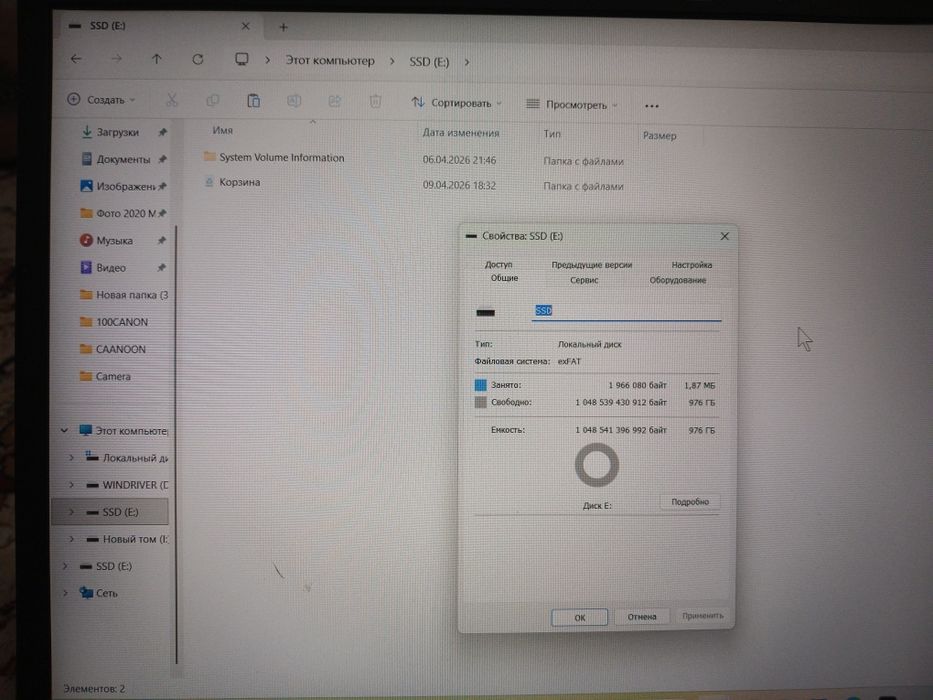Screen dimensions: 933x700
Task: Click OK in properties dialog
Action: point(580,617)
